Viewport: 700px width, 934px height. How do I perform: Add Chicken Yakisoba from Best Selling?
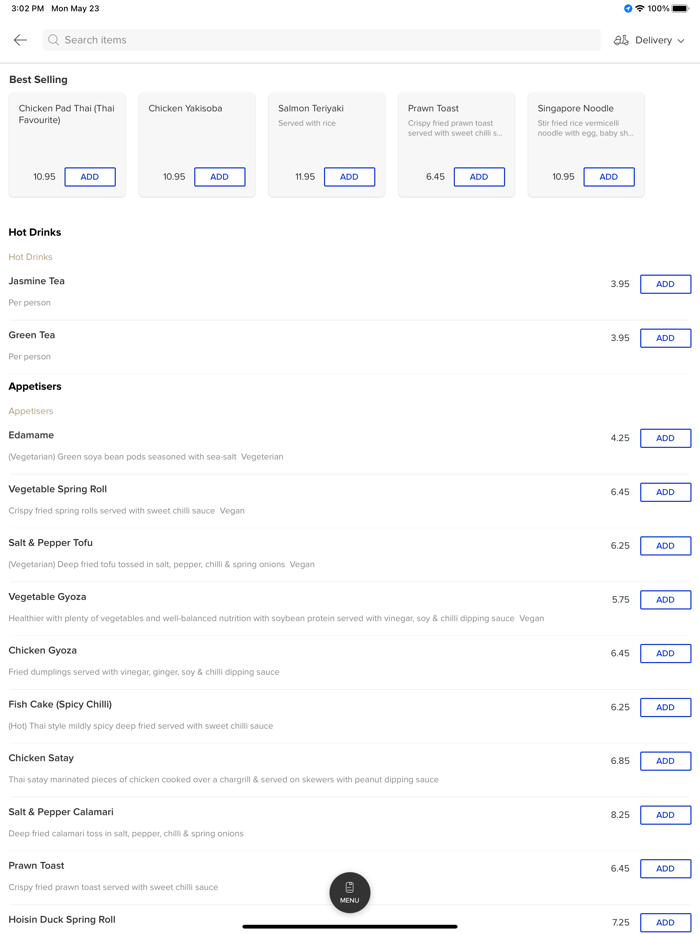(220, 177)
